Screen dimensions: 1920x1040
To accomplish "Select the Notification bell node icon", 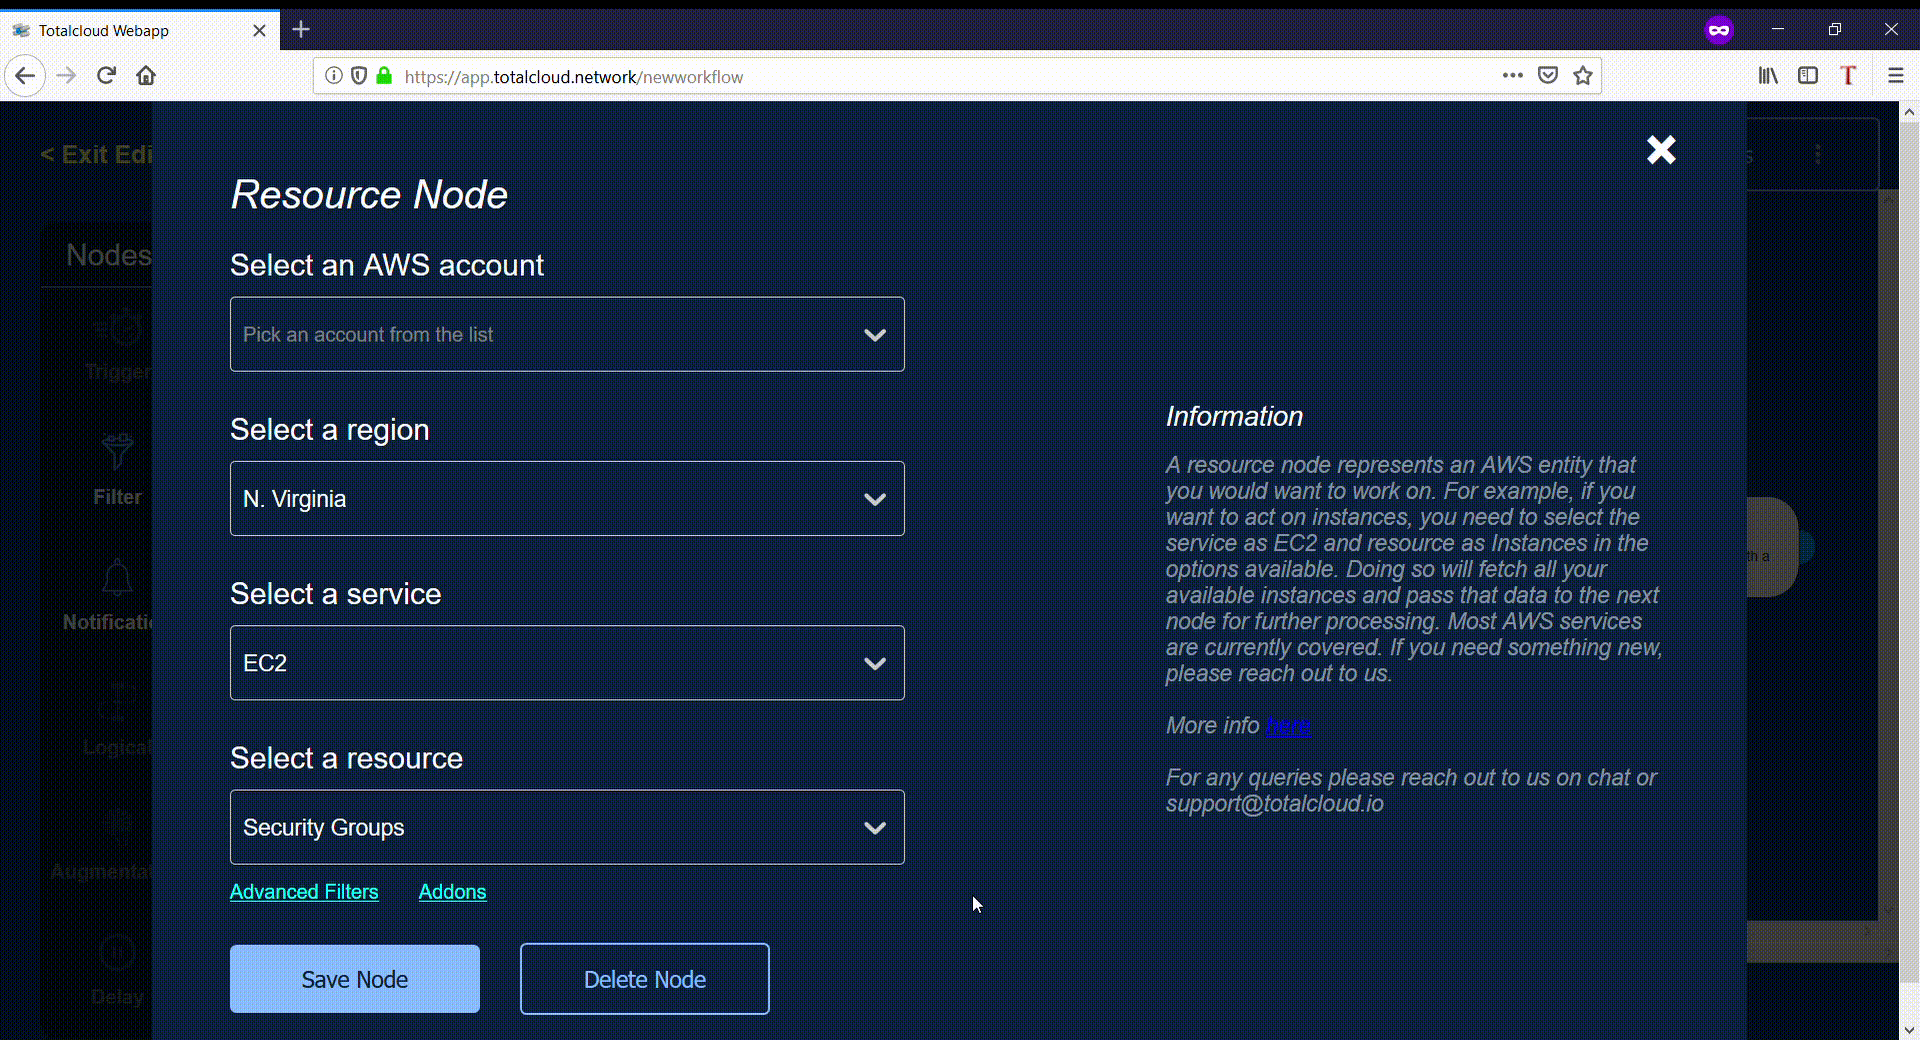I will pyautogui.click(x=117, y=578).
